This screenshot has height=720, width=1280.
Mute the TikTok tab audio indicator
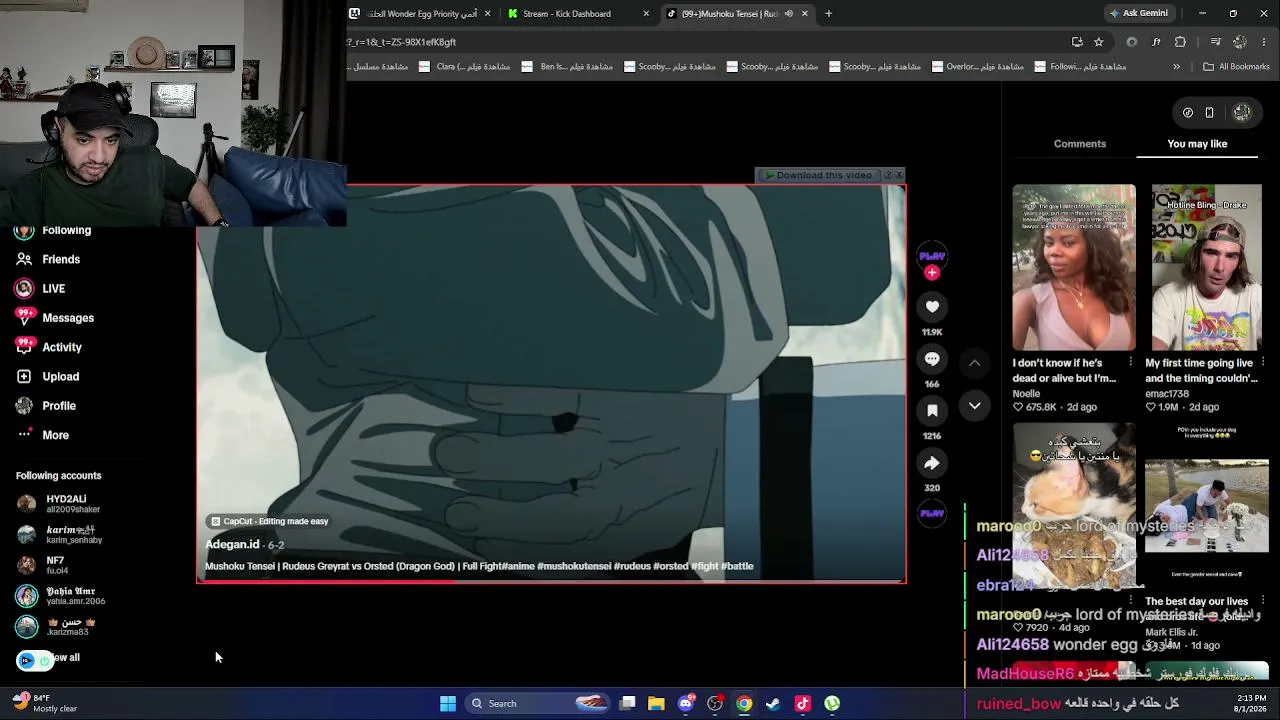[789, 14]
